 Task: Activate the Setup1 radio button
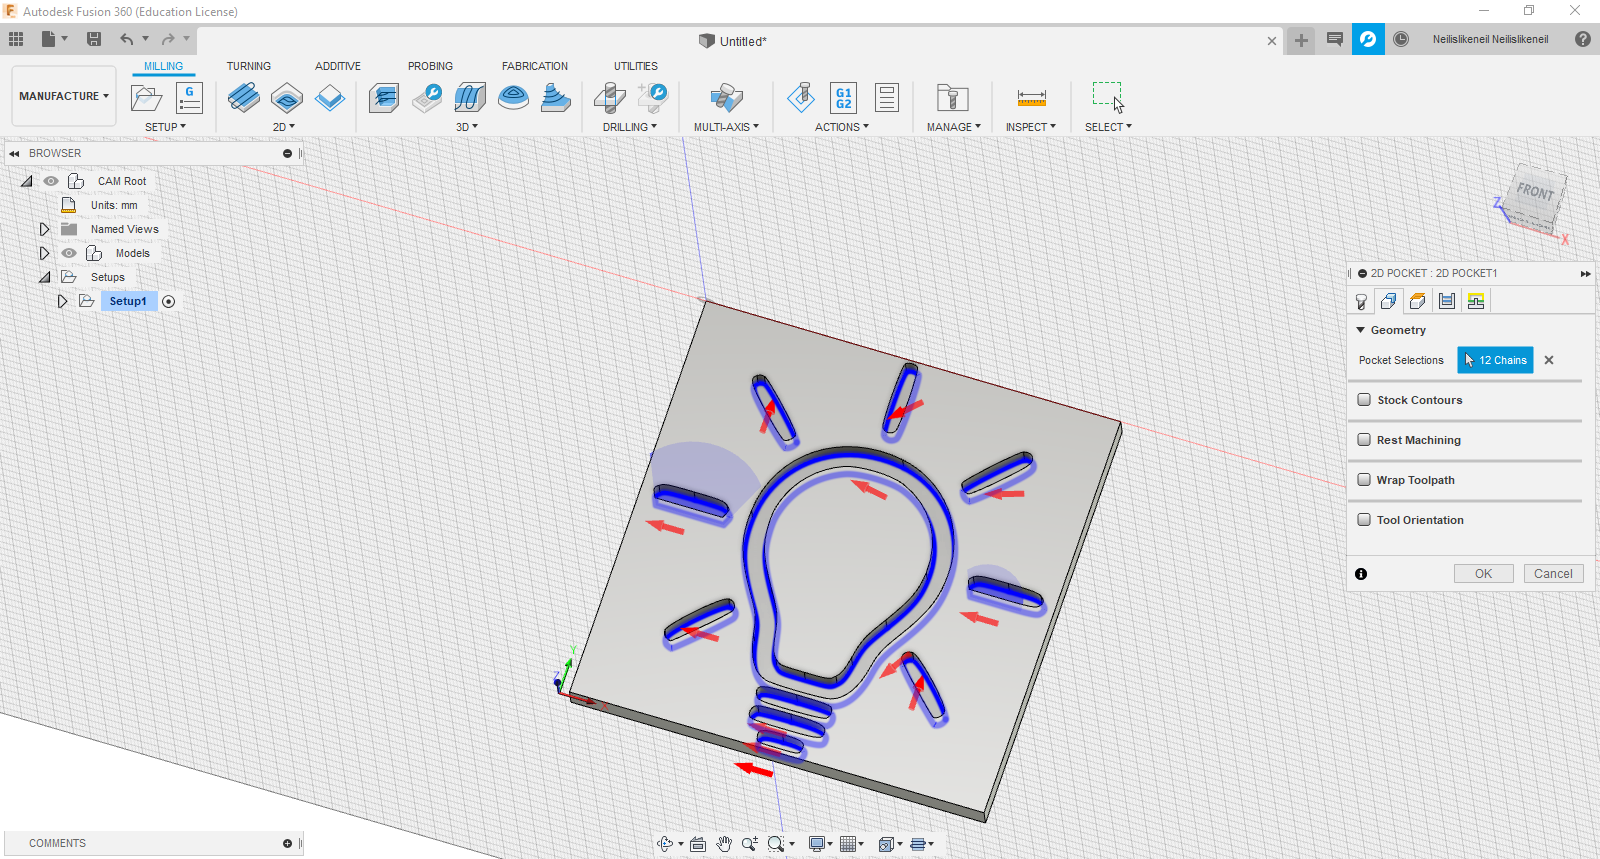[169, 301]
